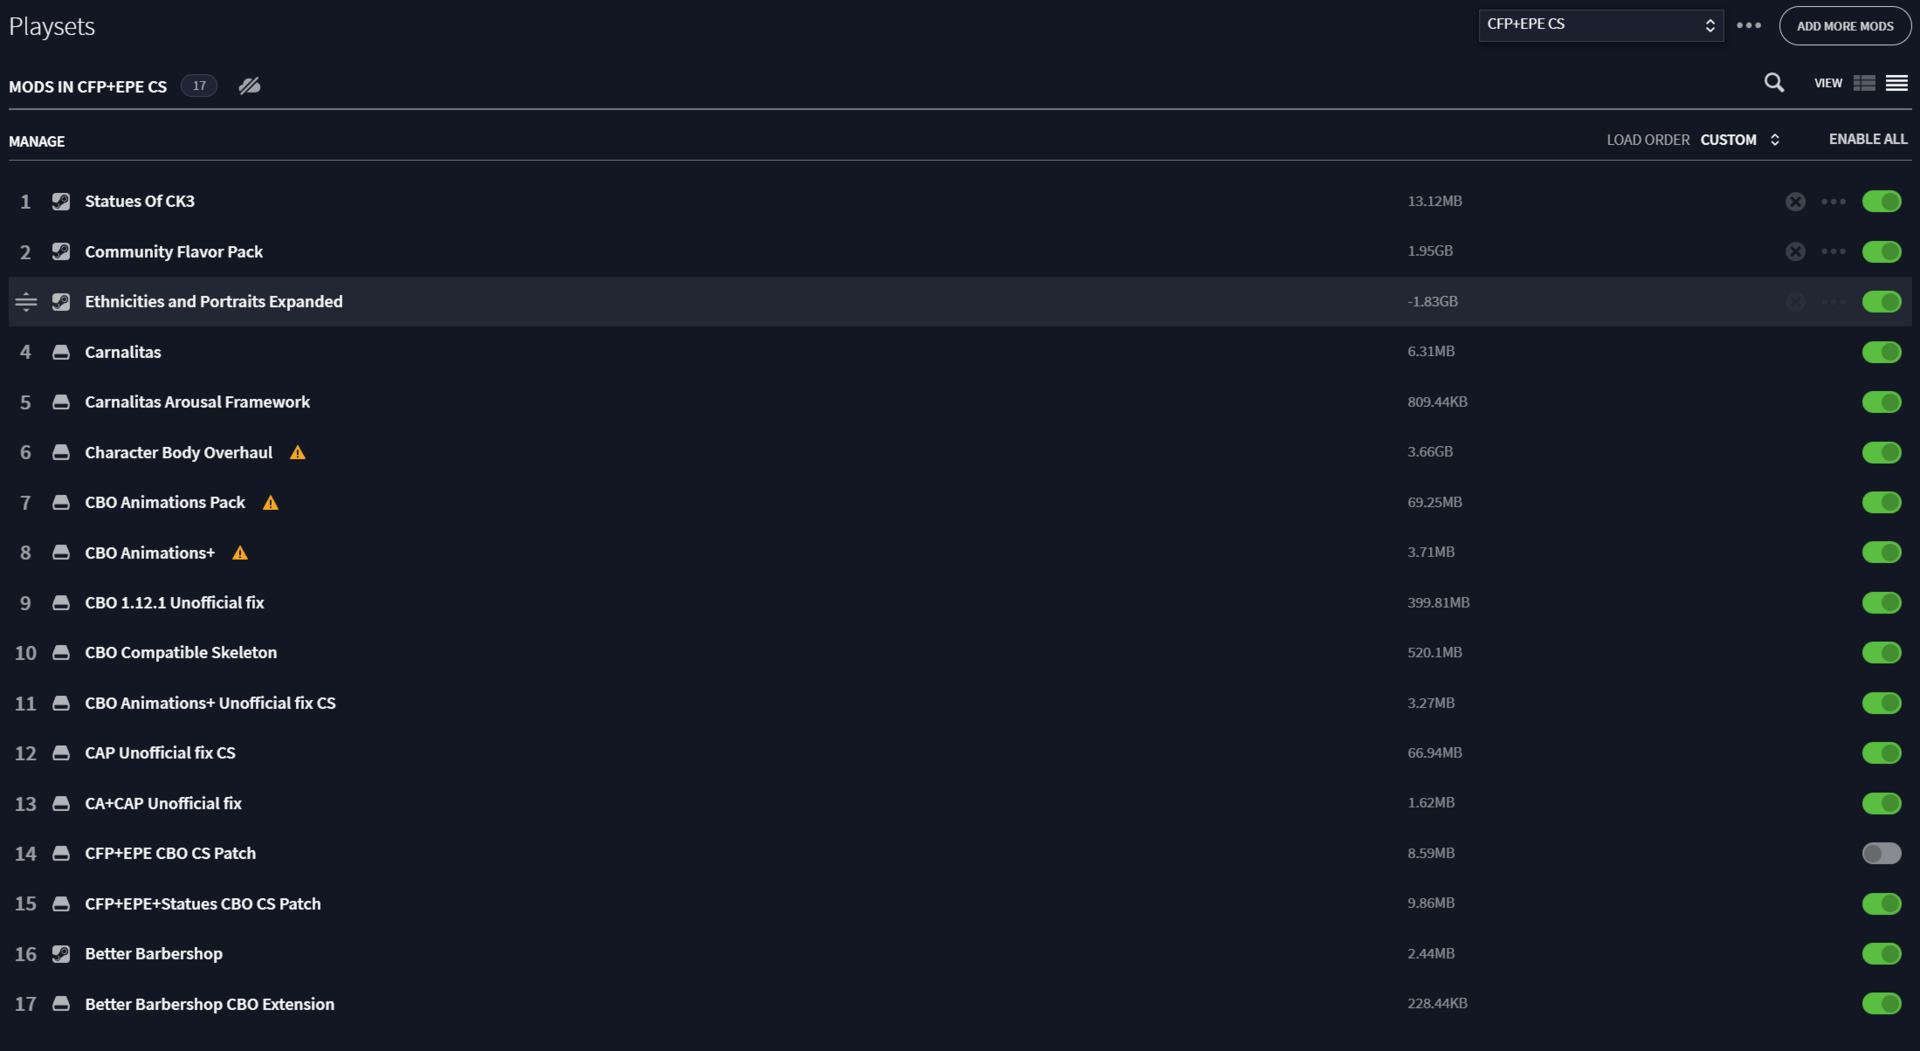Screen dimensions: 1920x1051
Task: Click warning triangle on CBO Animations Pack
Action: [270, 503]
